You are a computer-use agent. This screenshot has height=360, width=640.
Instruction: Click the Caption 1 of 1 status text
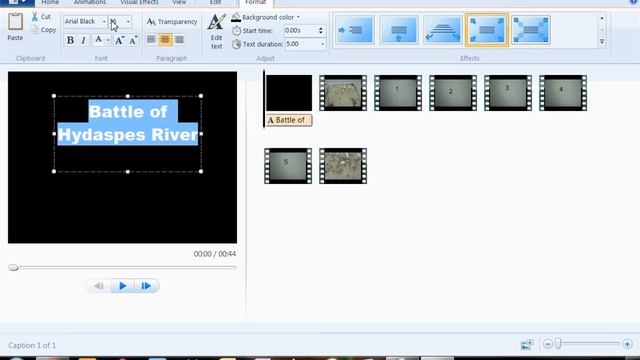point(32,345)
